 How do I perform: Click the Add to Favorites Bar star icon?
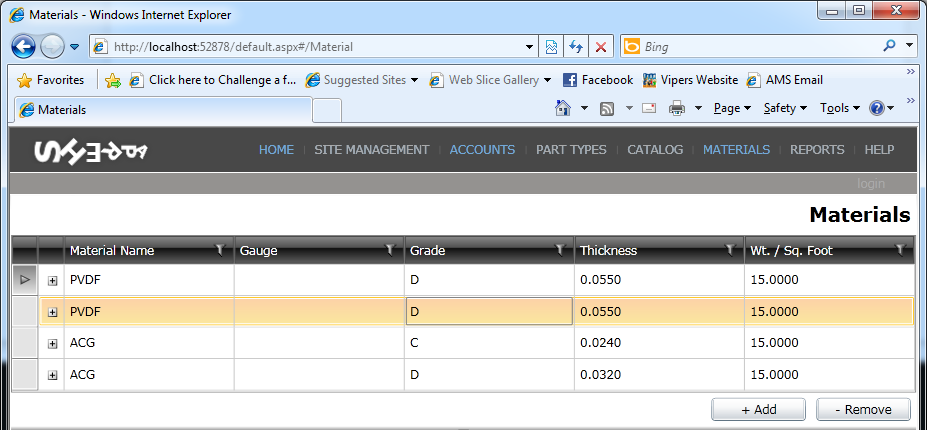[x=112, y=80]
